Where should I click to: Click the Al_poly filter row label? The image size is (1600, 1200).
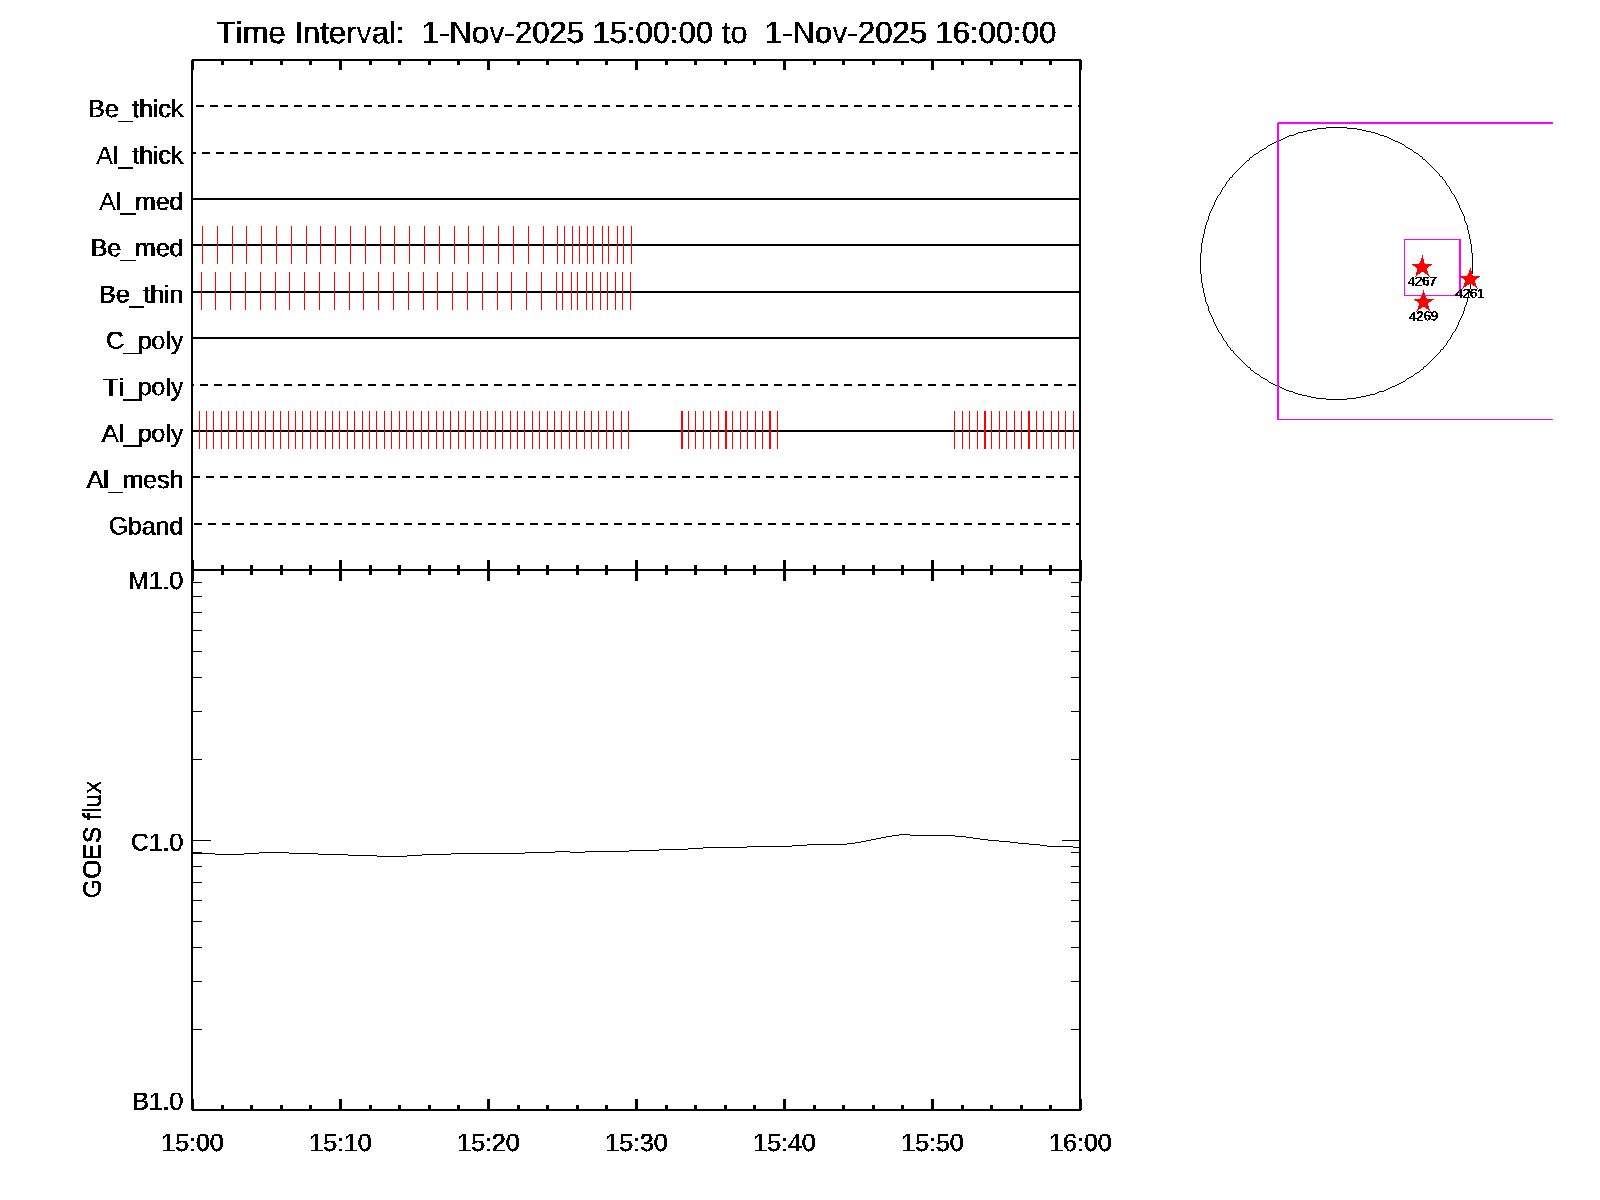click(x=142, y=434)
